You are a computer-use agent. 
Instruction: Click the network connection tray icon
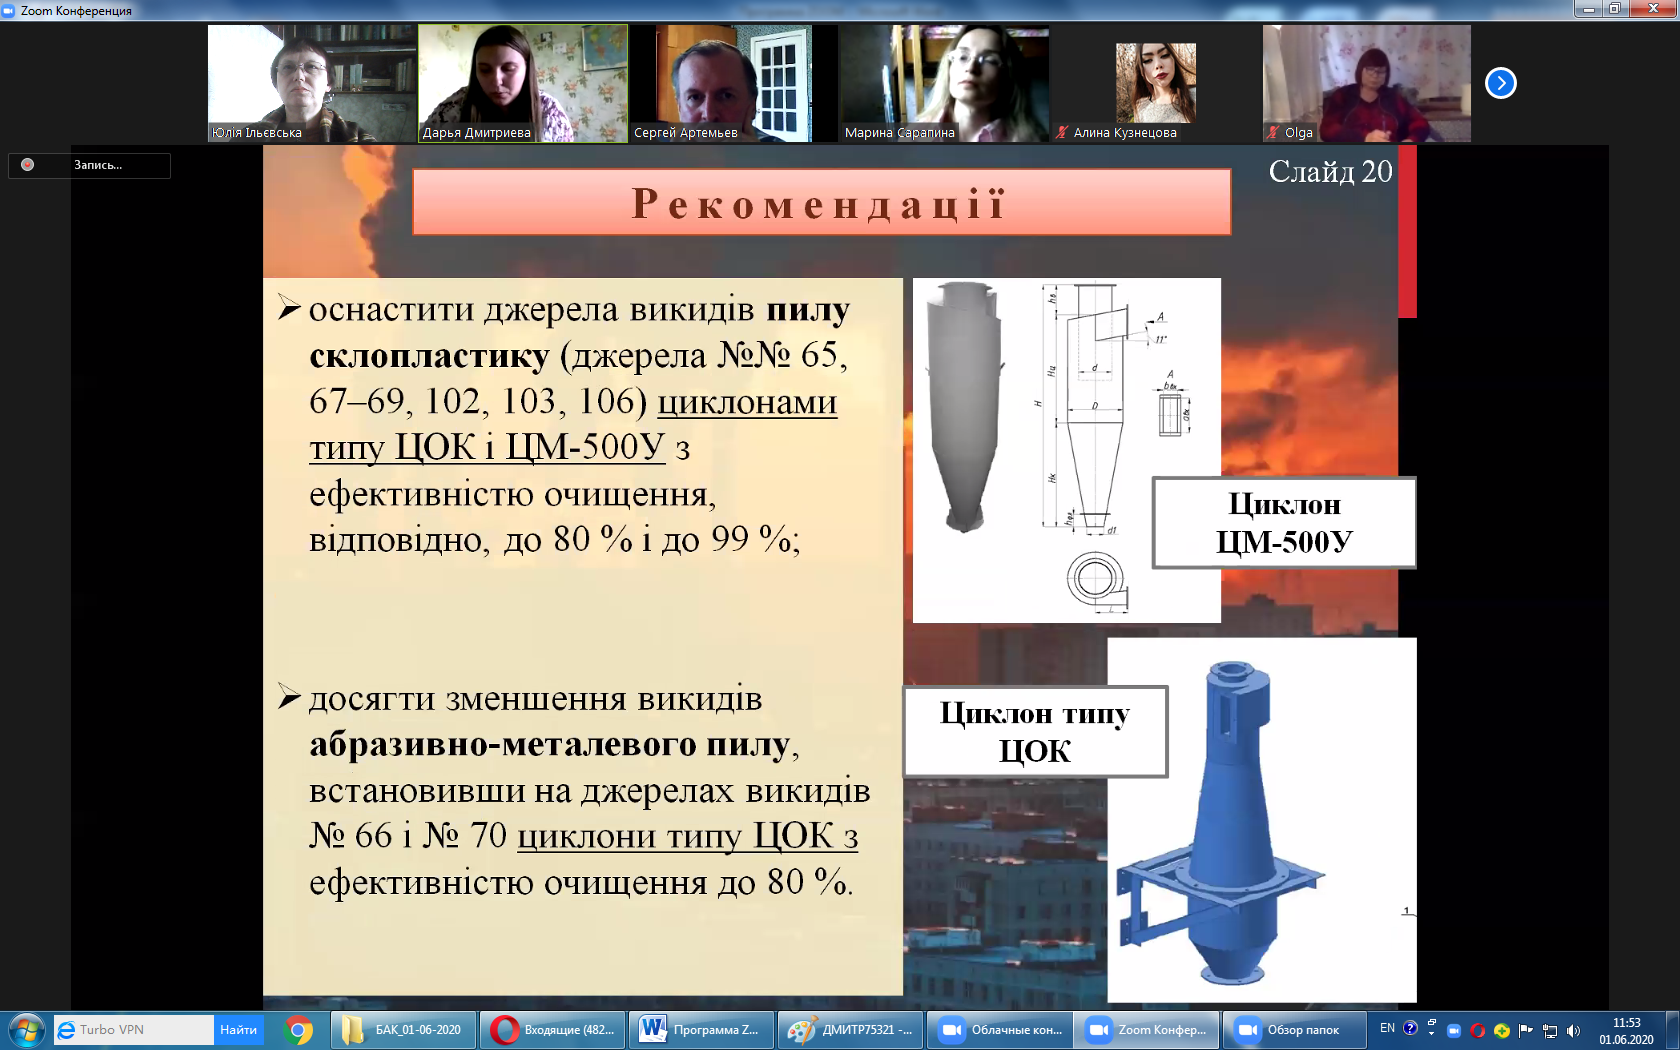click(x=1550, y=1030)
